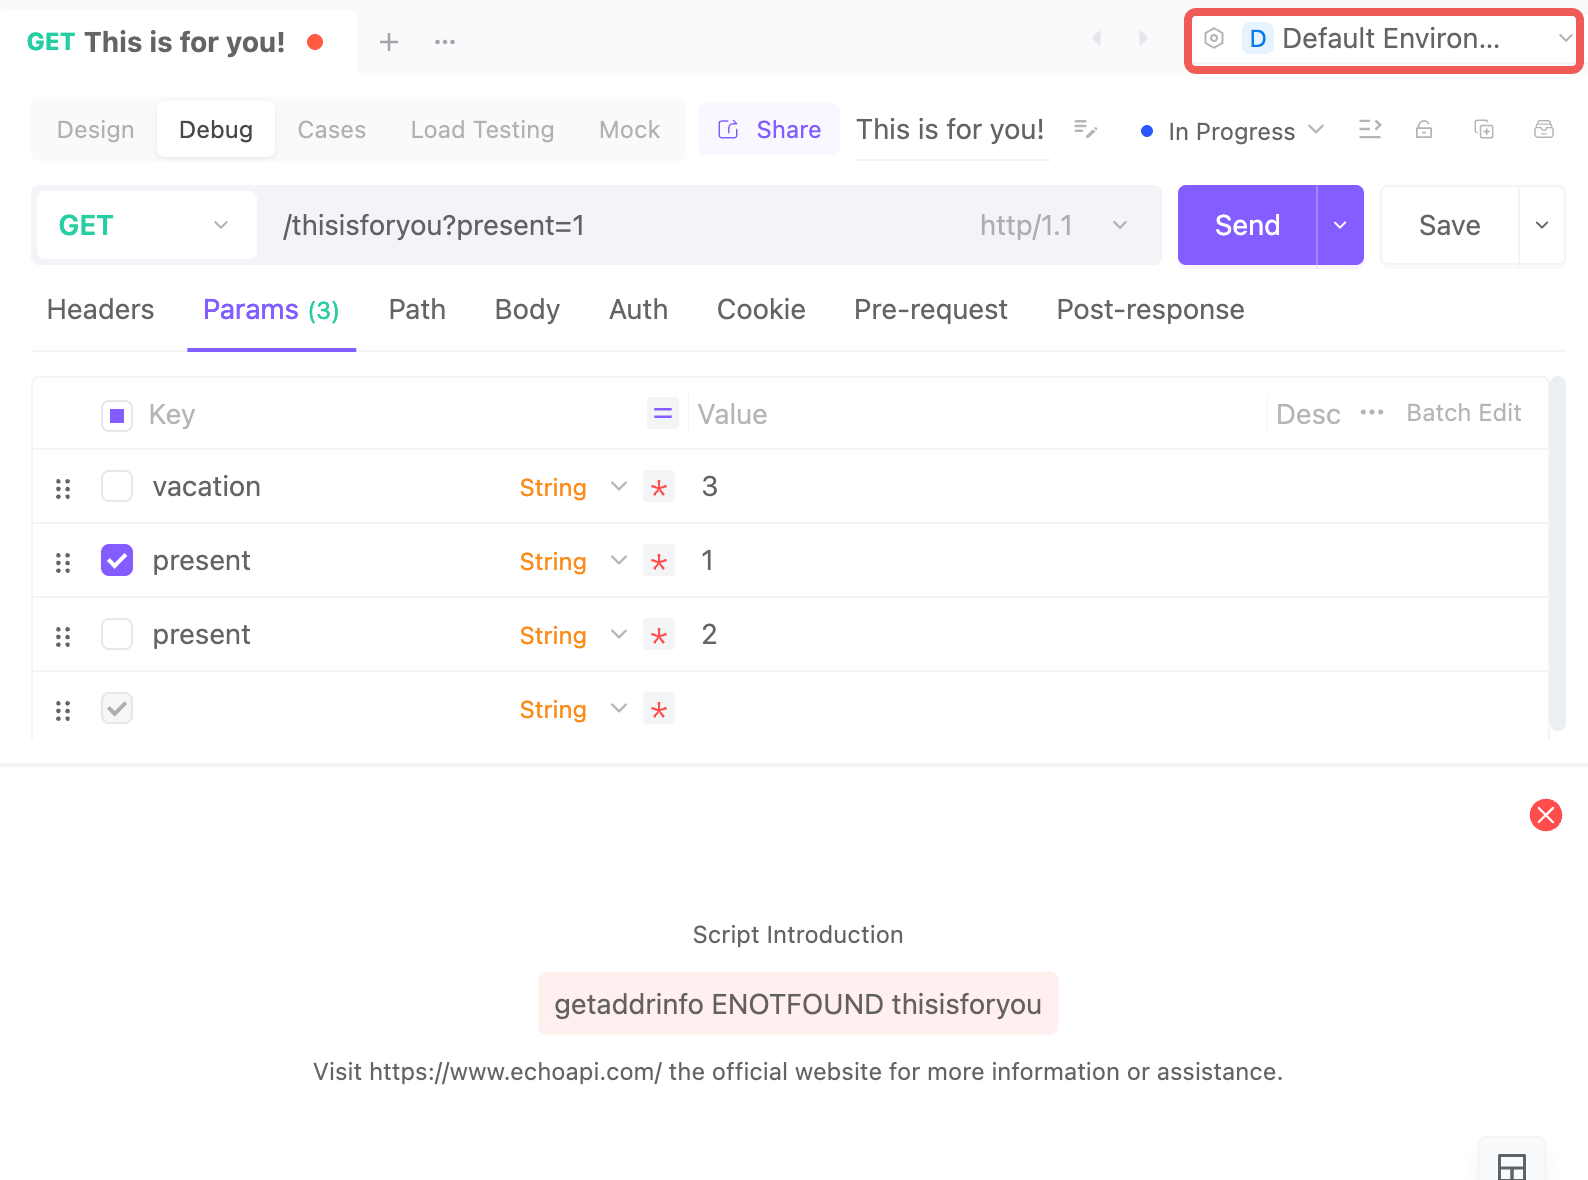Open the http/1.1 protocol dropdown
The height and width of the screenshot is (1180, 1588).
point(1054,225)
